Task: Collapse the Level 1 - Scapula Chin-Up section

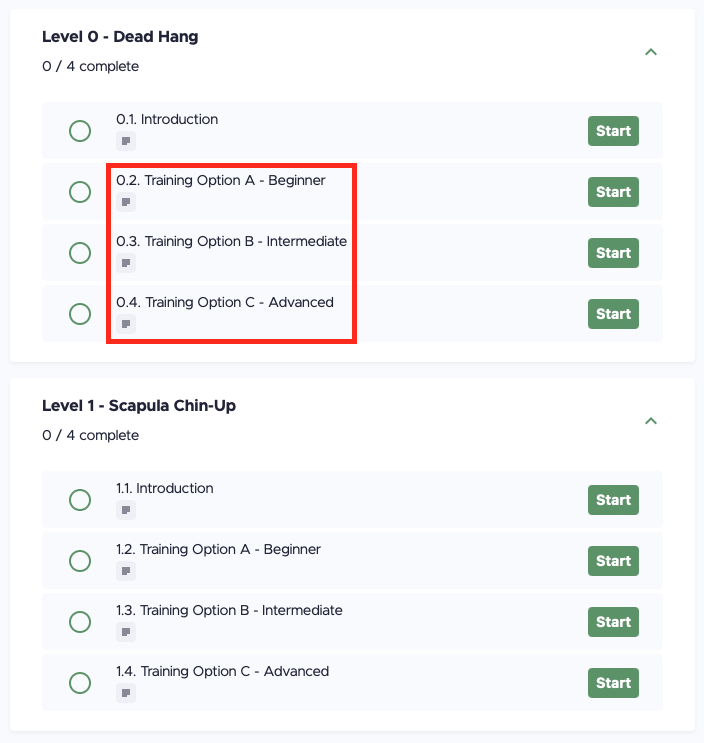Action: (x=651, y=421)
